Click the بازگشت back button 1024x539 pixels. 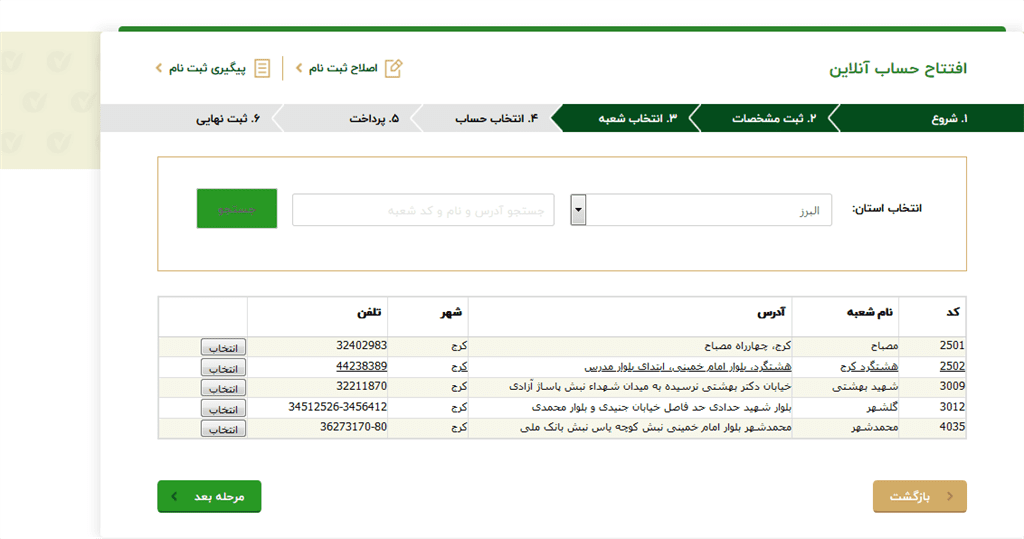919,496
